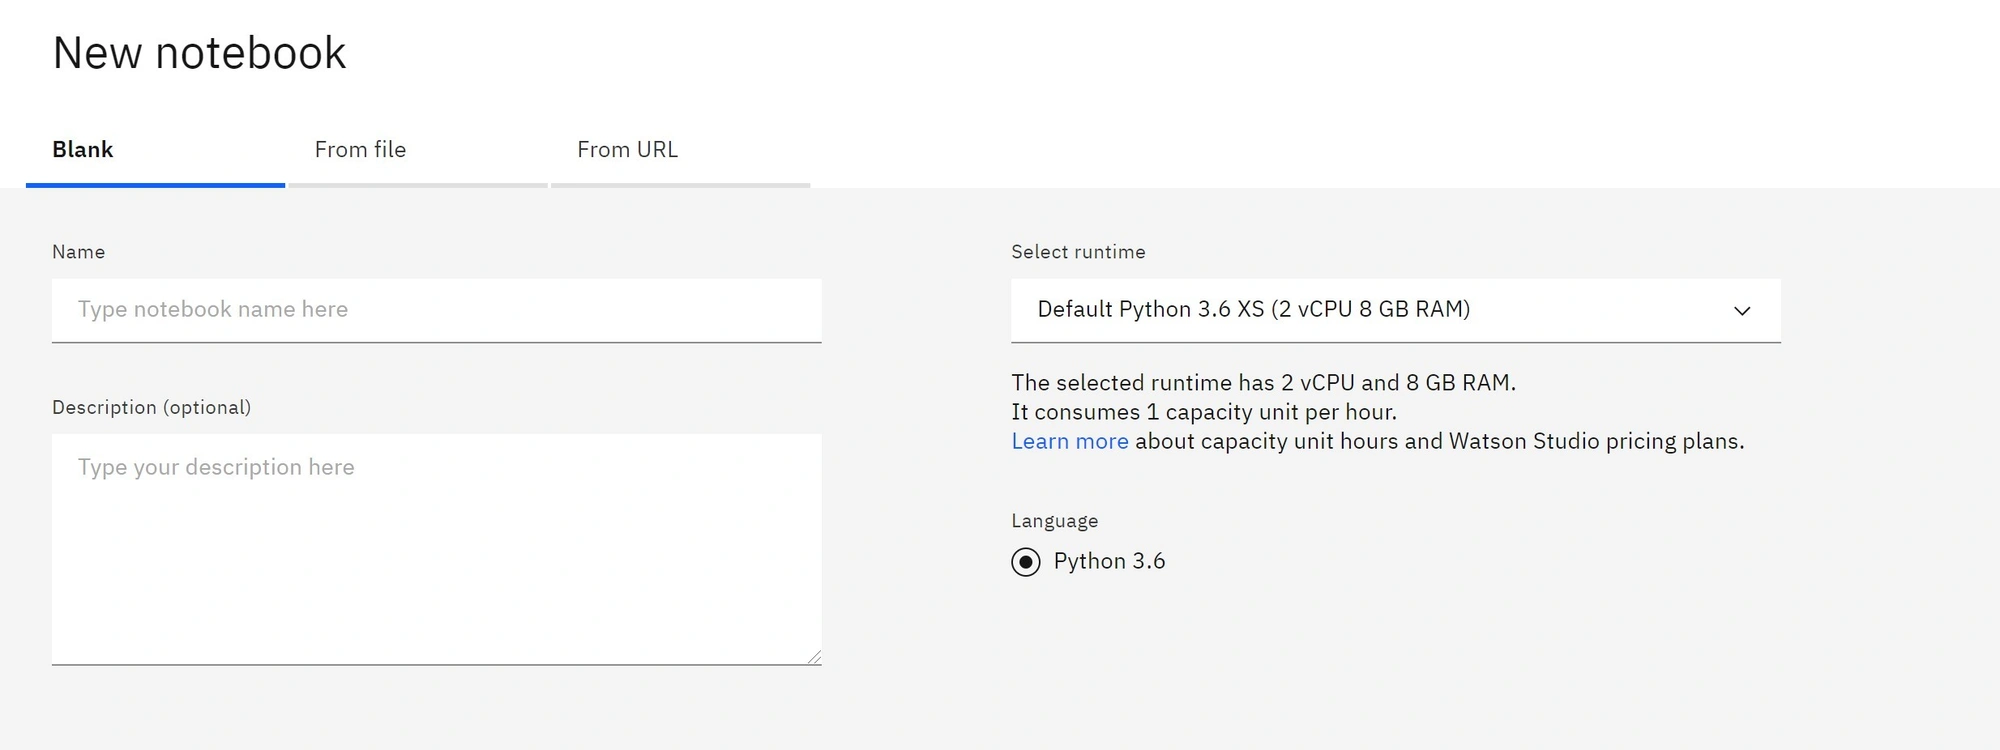
Task: Click the Watson Studio pricing plans text
Action: pyautogui.click(x=1596, y=441)
